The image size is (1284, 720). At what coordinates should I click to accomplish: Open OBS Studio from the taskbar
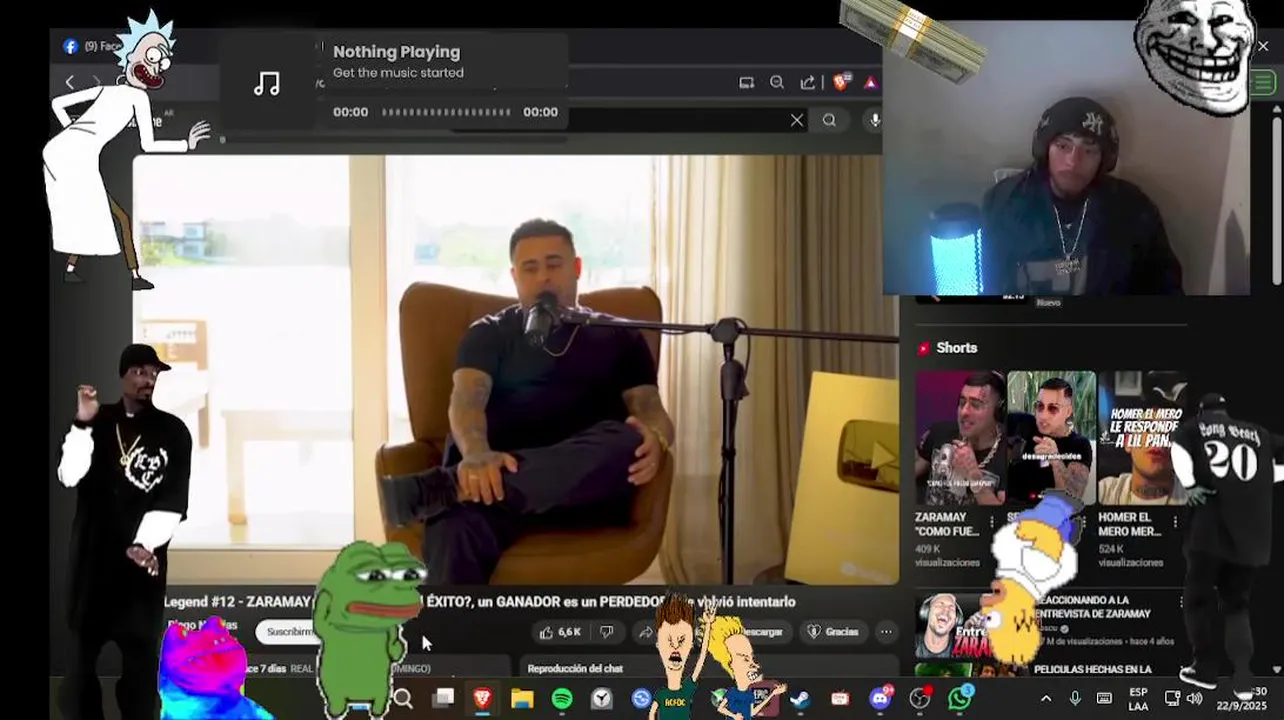coord(920,698)
